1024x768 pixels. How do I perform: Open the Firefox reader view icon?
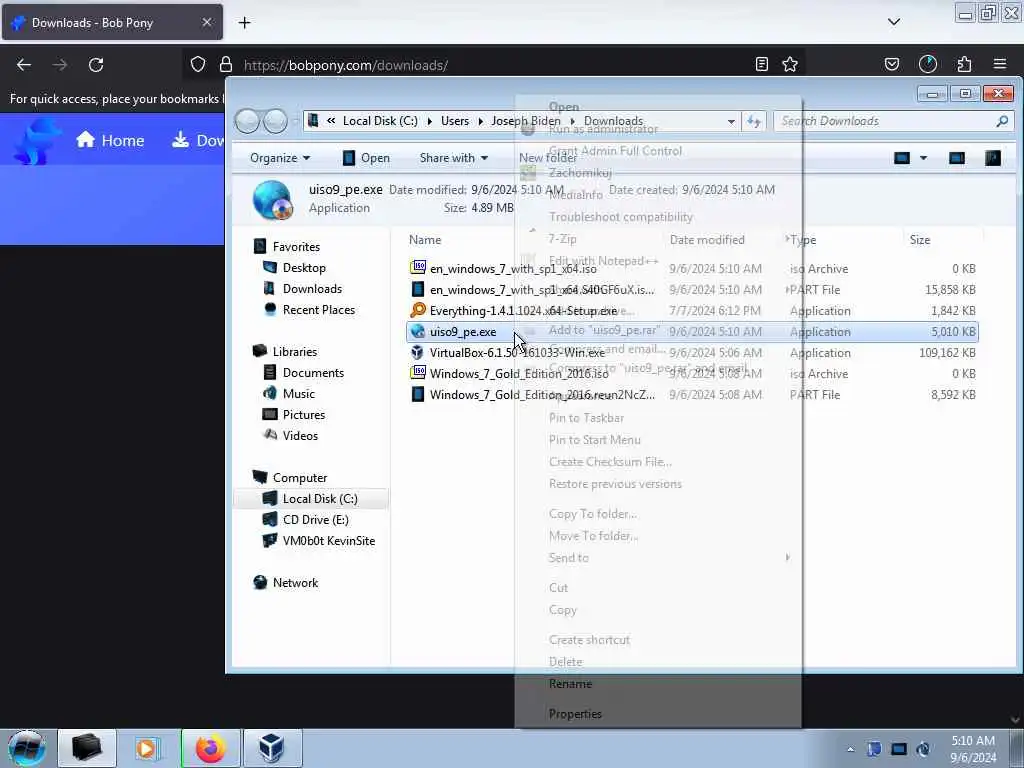pos(761,64)
